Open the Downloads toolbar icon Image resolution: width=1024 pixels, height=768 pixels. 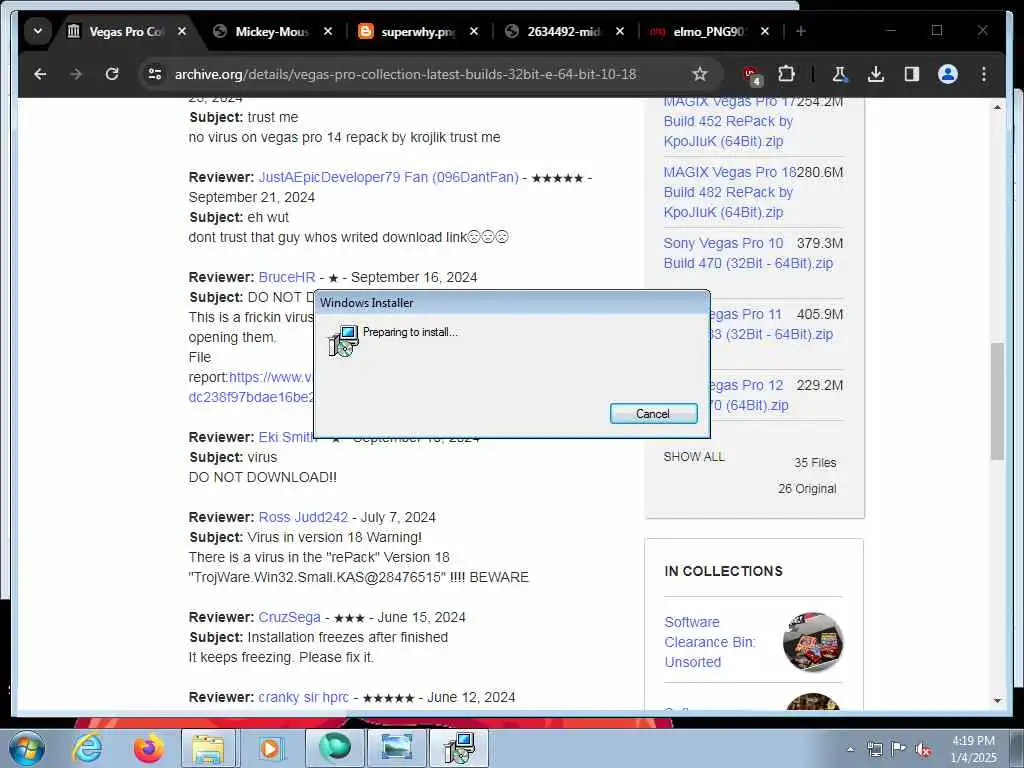coord(876,74)
